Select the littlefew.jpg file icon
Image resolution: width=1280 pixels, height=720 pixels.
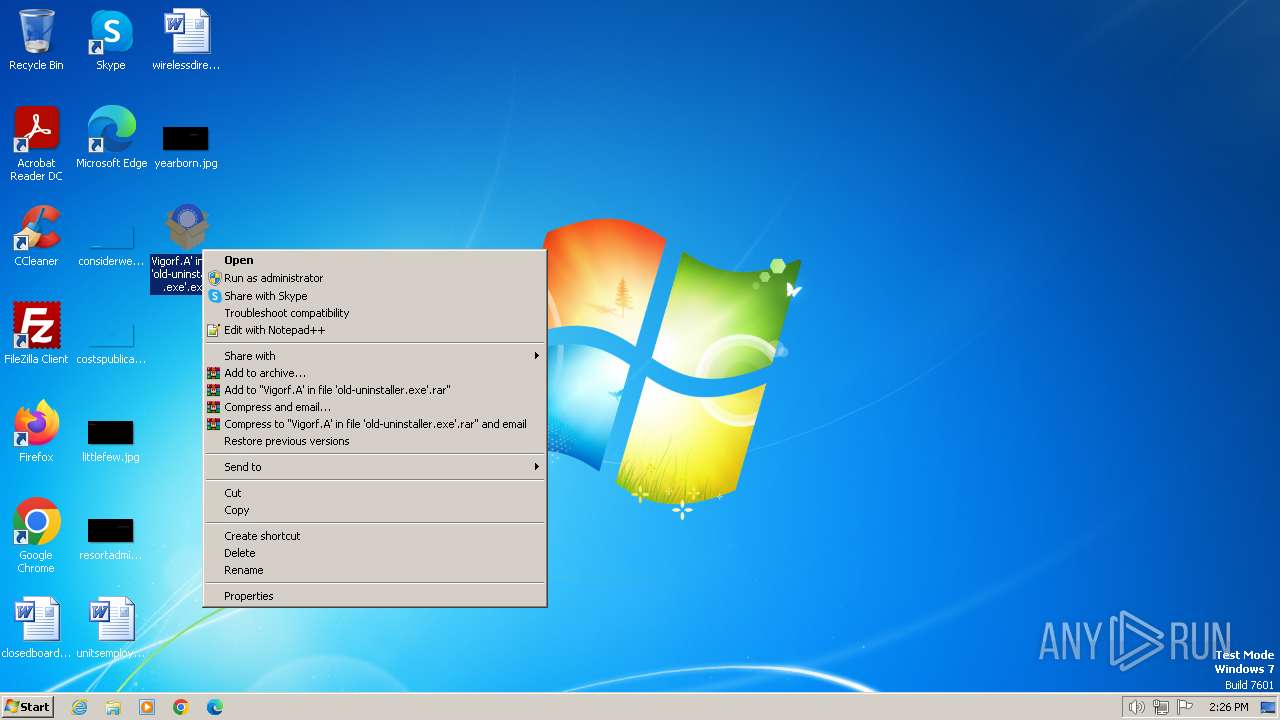point(111,441)
